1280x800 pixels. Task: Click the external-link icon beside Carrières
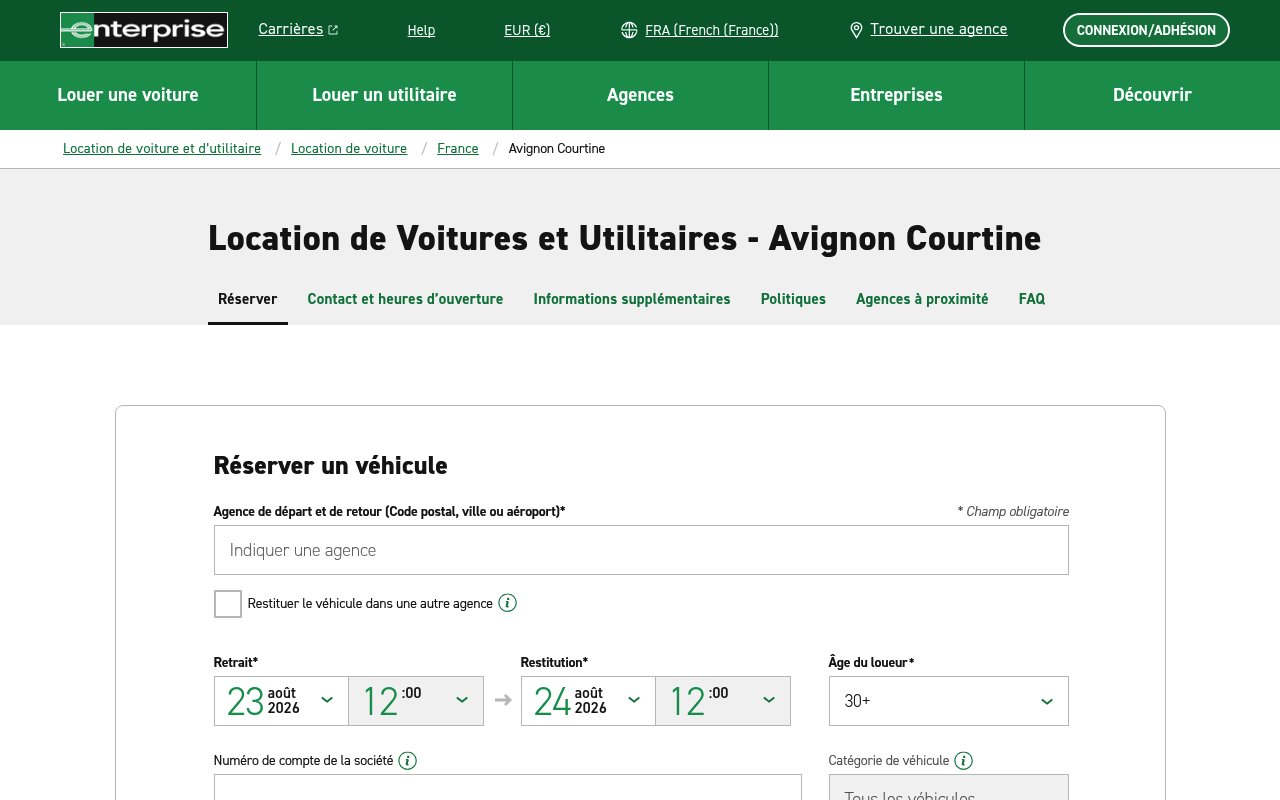coord(333,30)
